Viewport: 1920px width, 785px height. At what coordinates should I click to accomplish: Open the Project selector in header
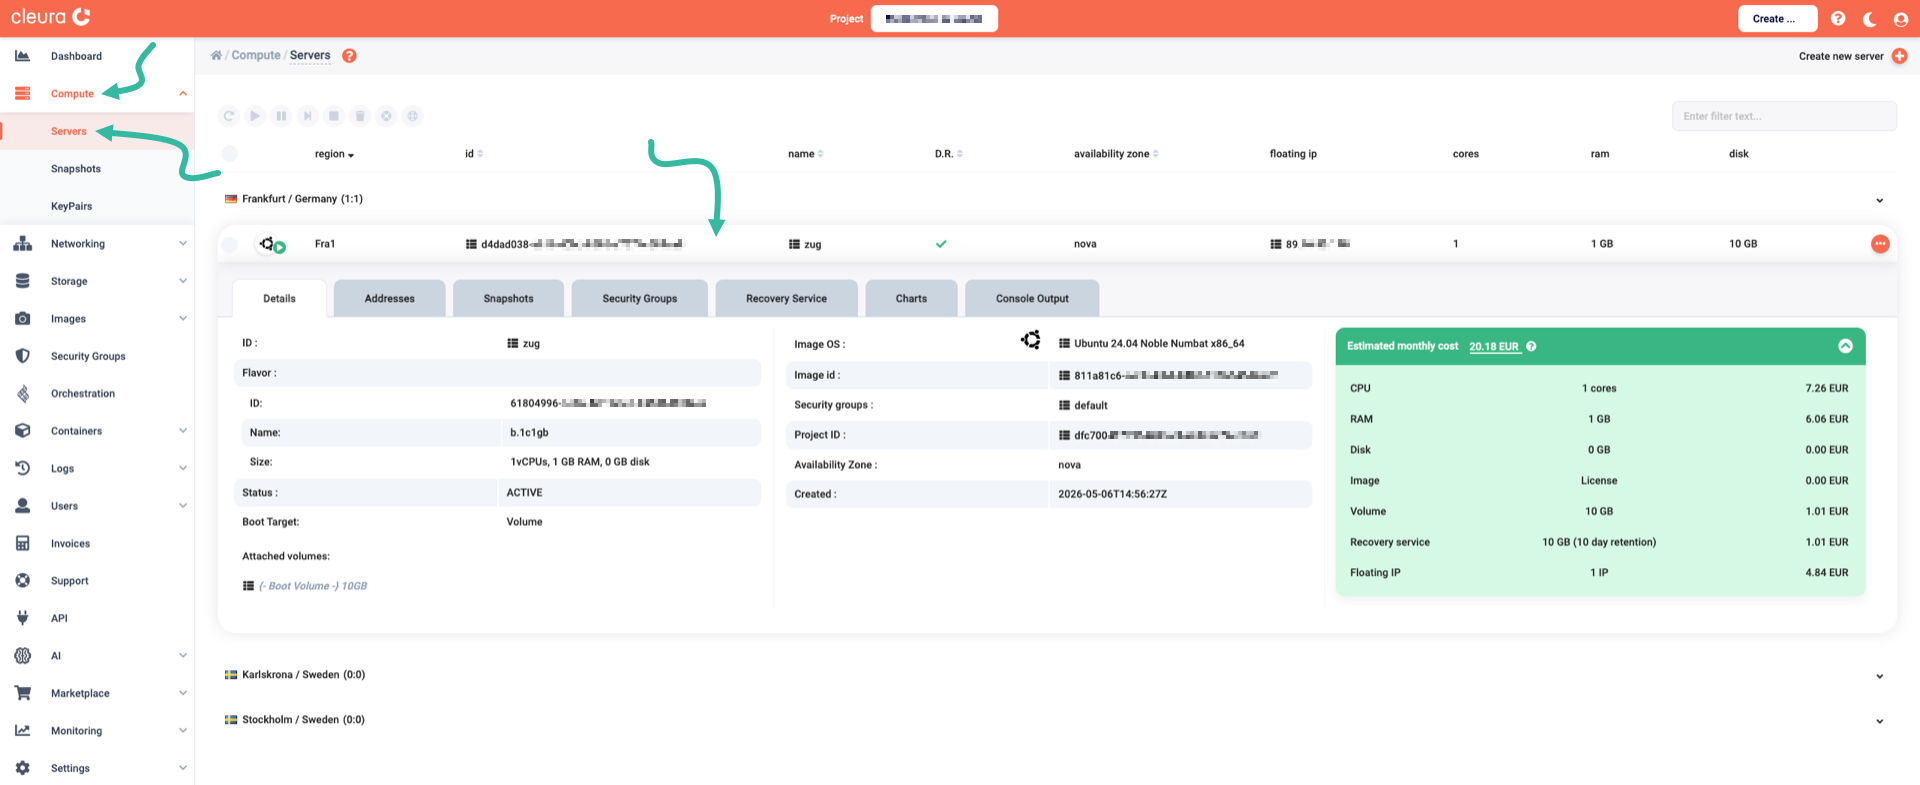(x=934, y=19)
